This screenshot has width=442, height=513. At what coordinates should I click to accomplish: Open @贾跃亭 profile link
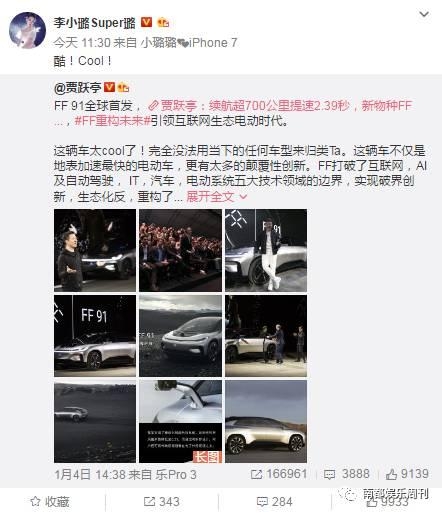(x=78, y=87)
